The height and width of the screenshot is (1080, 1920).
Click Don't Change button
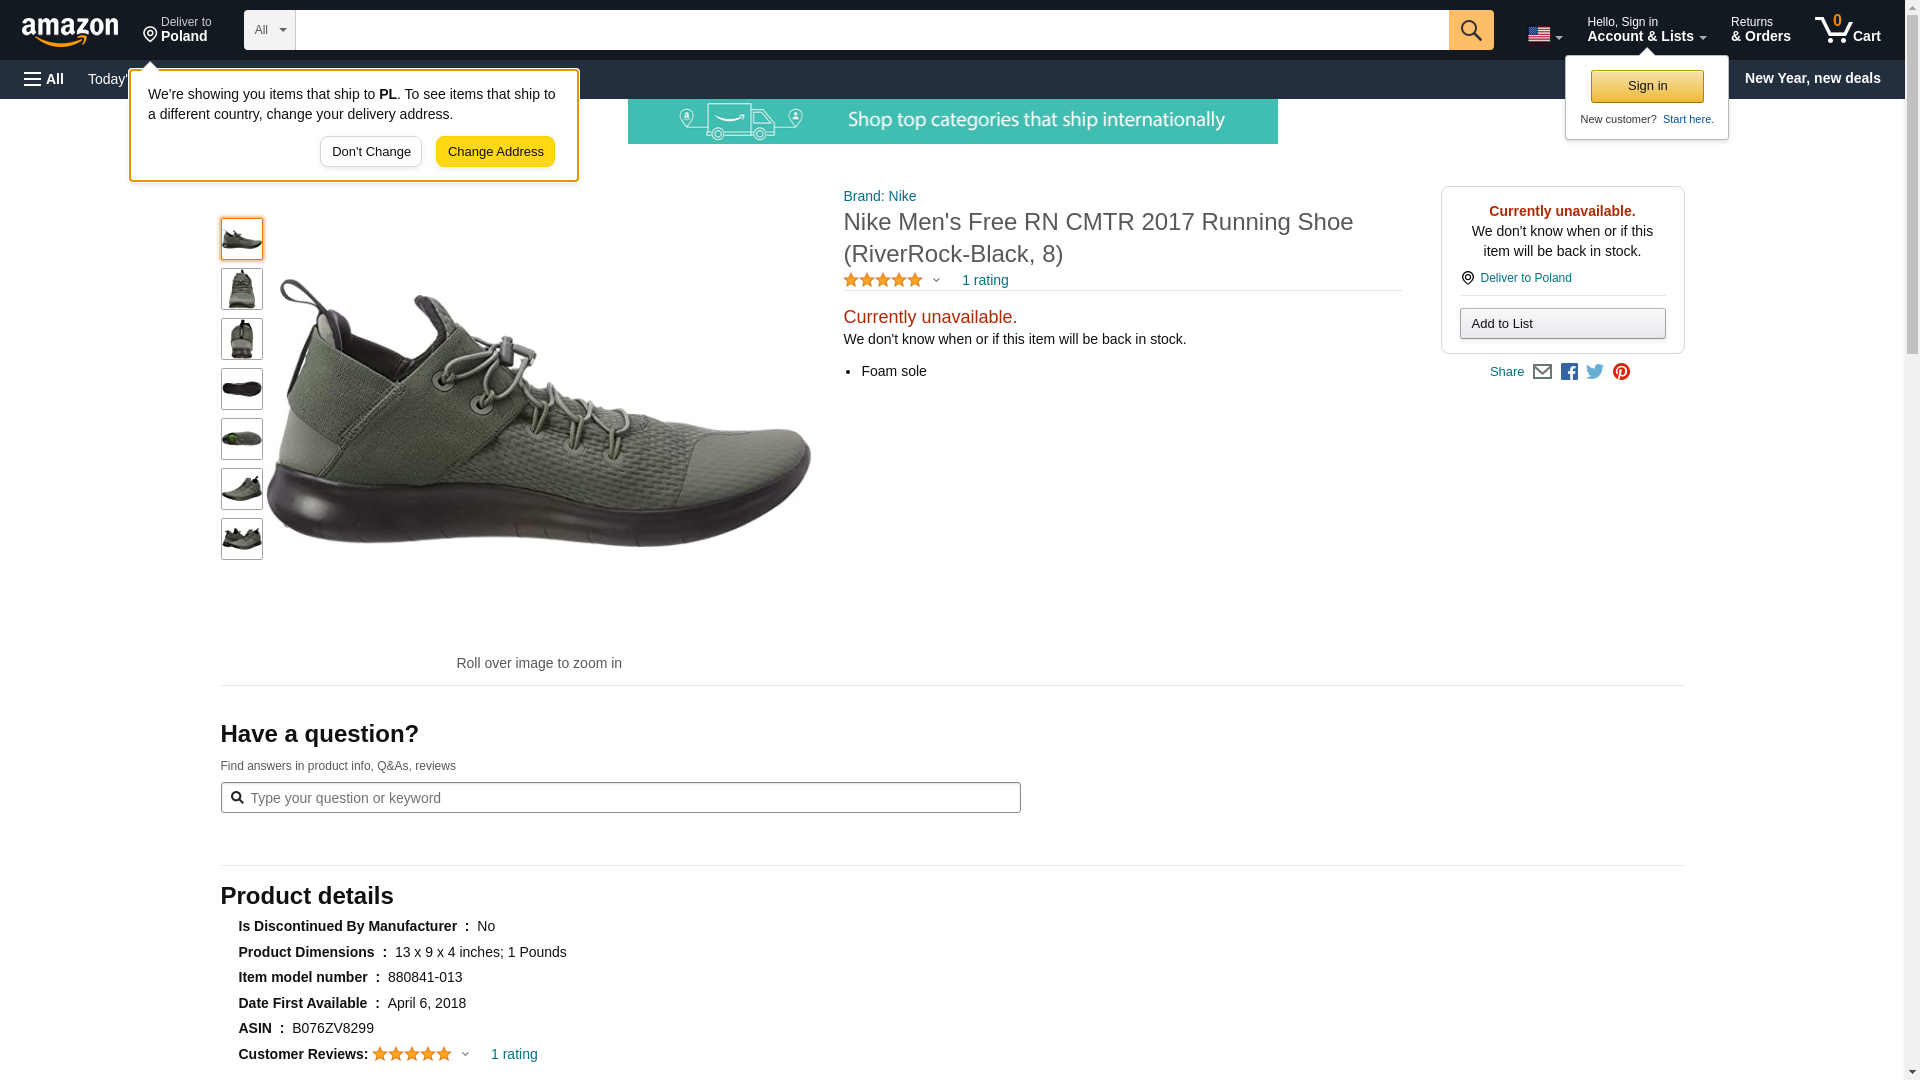371,152
